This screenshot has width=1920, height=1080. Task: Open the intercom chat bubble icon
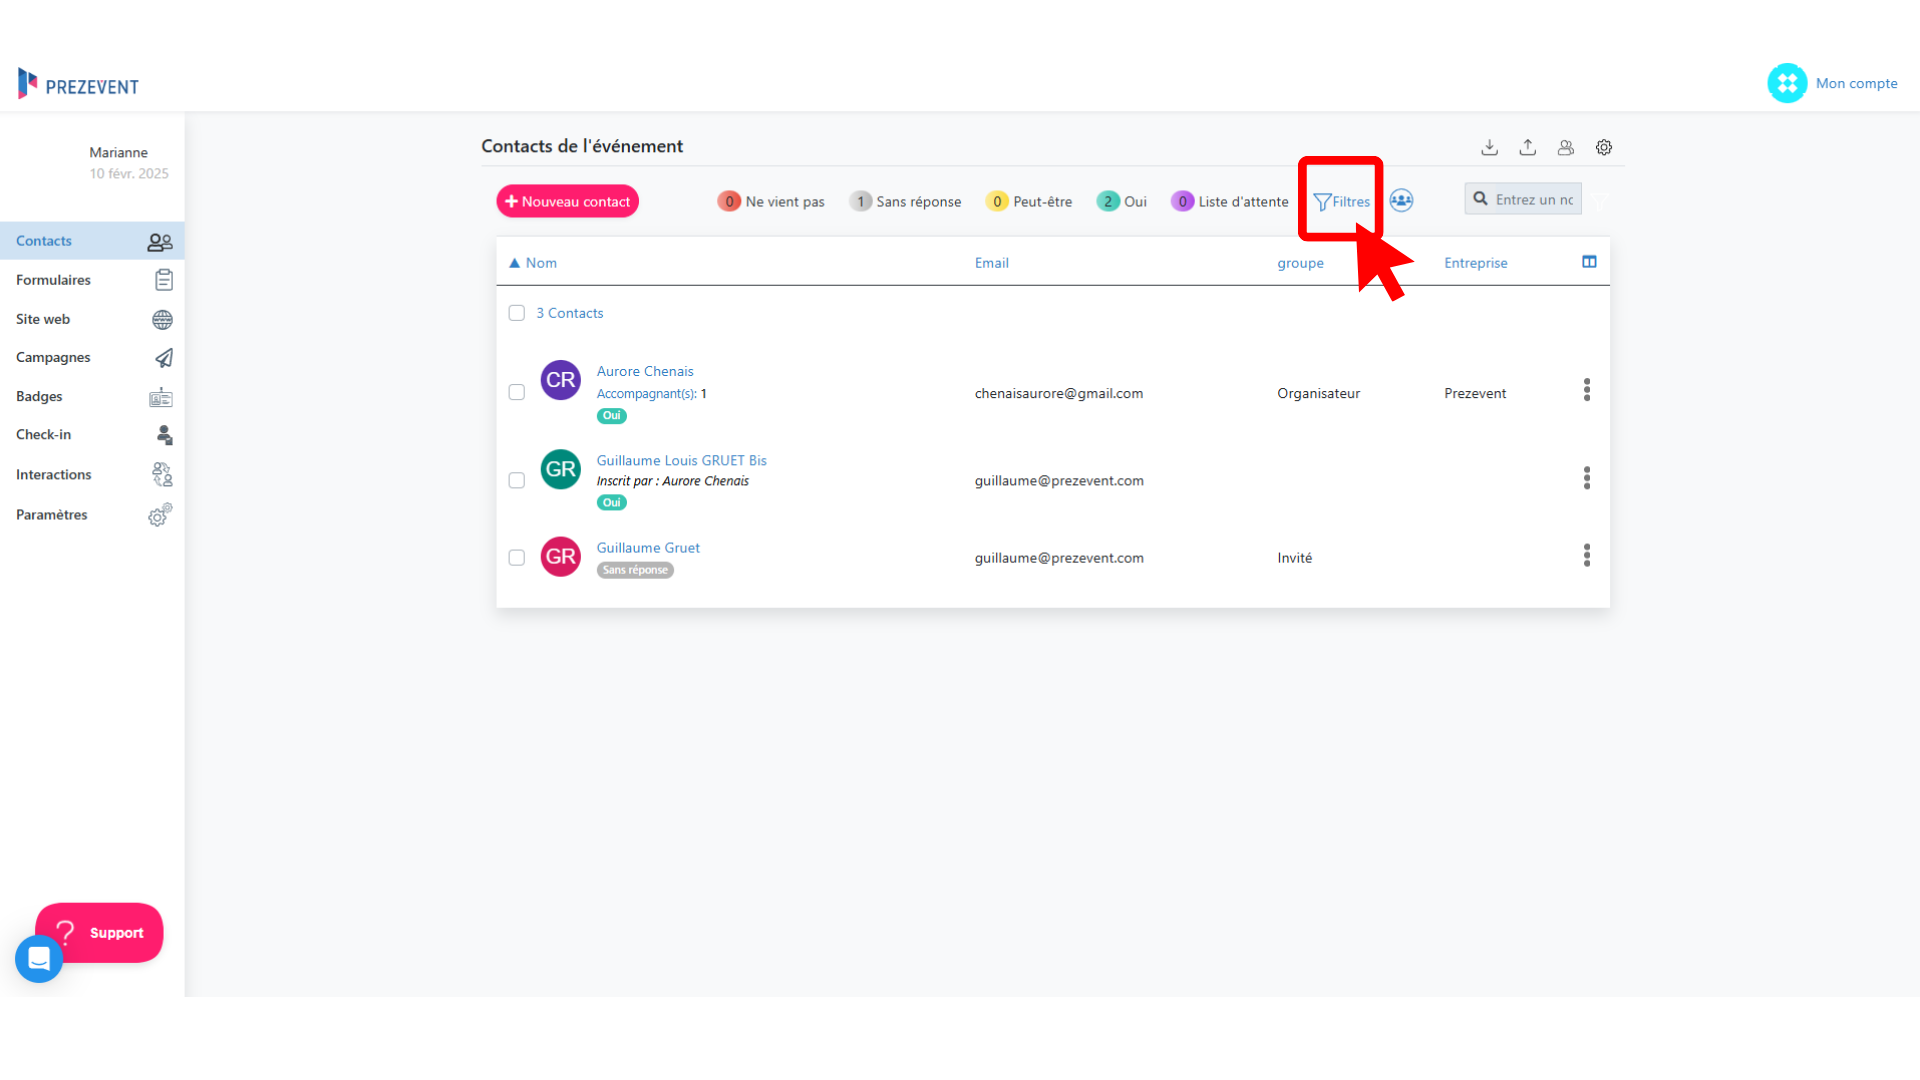point(39,958)
